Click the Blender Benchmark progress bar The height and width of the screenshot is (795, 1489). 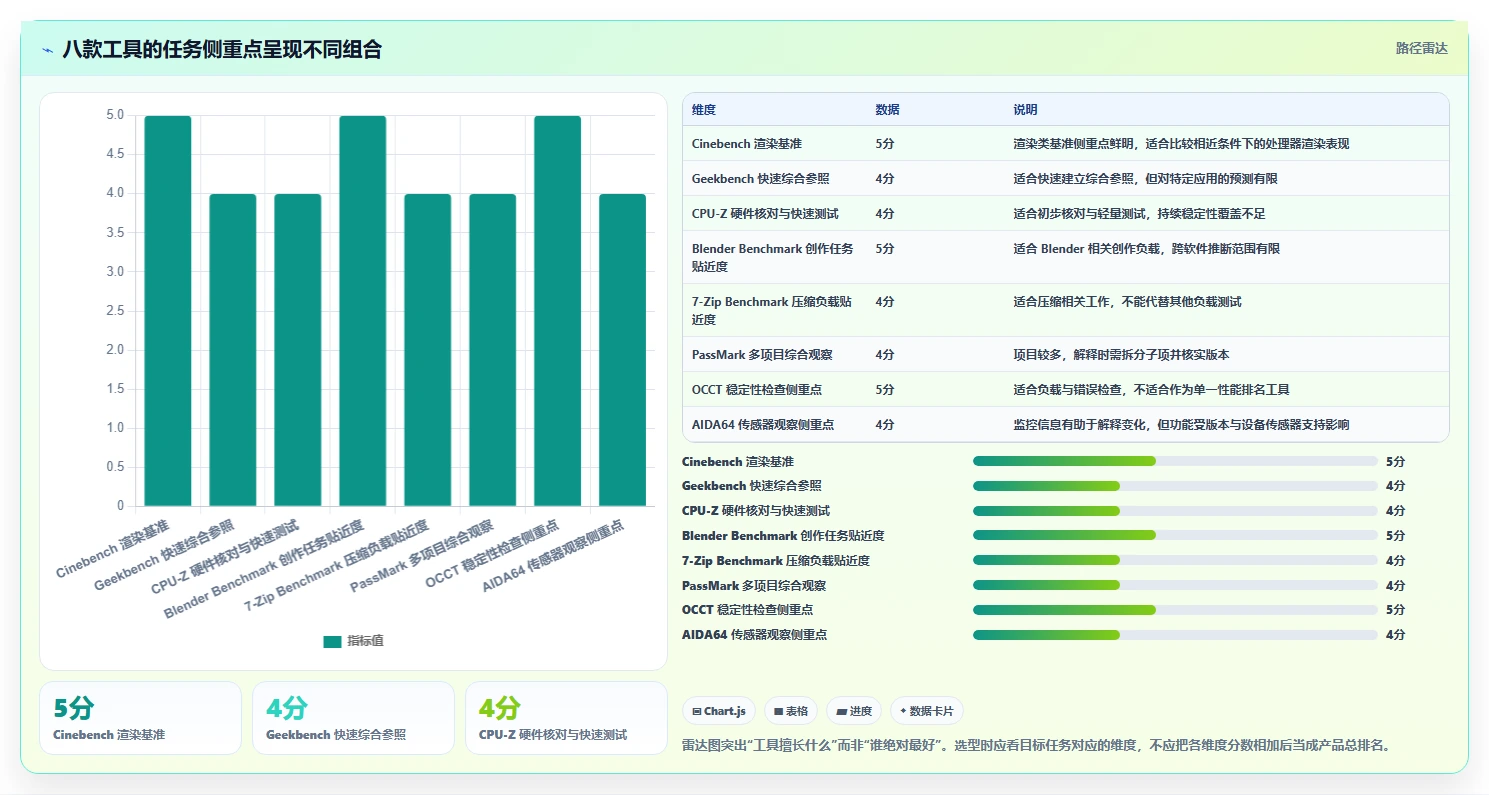(1175, 535)
